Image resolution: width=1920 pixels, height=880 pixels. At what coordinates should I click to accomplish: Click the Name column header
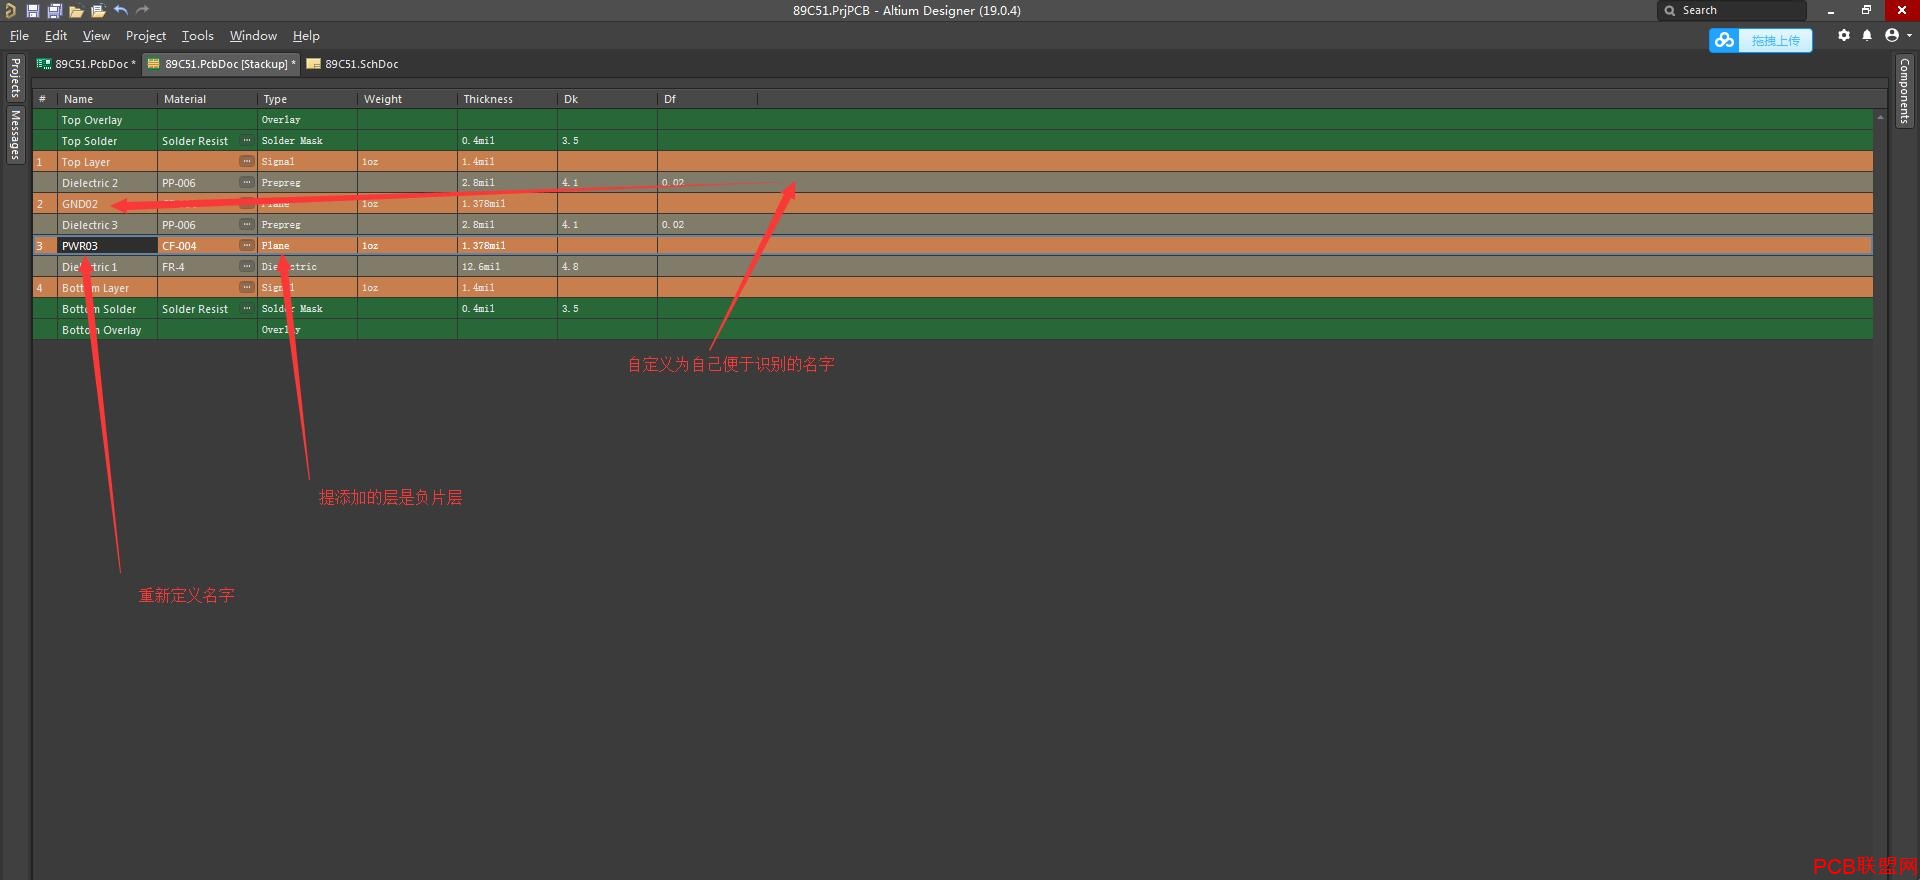tap(107, 99)
